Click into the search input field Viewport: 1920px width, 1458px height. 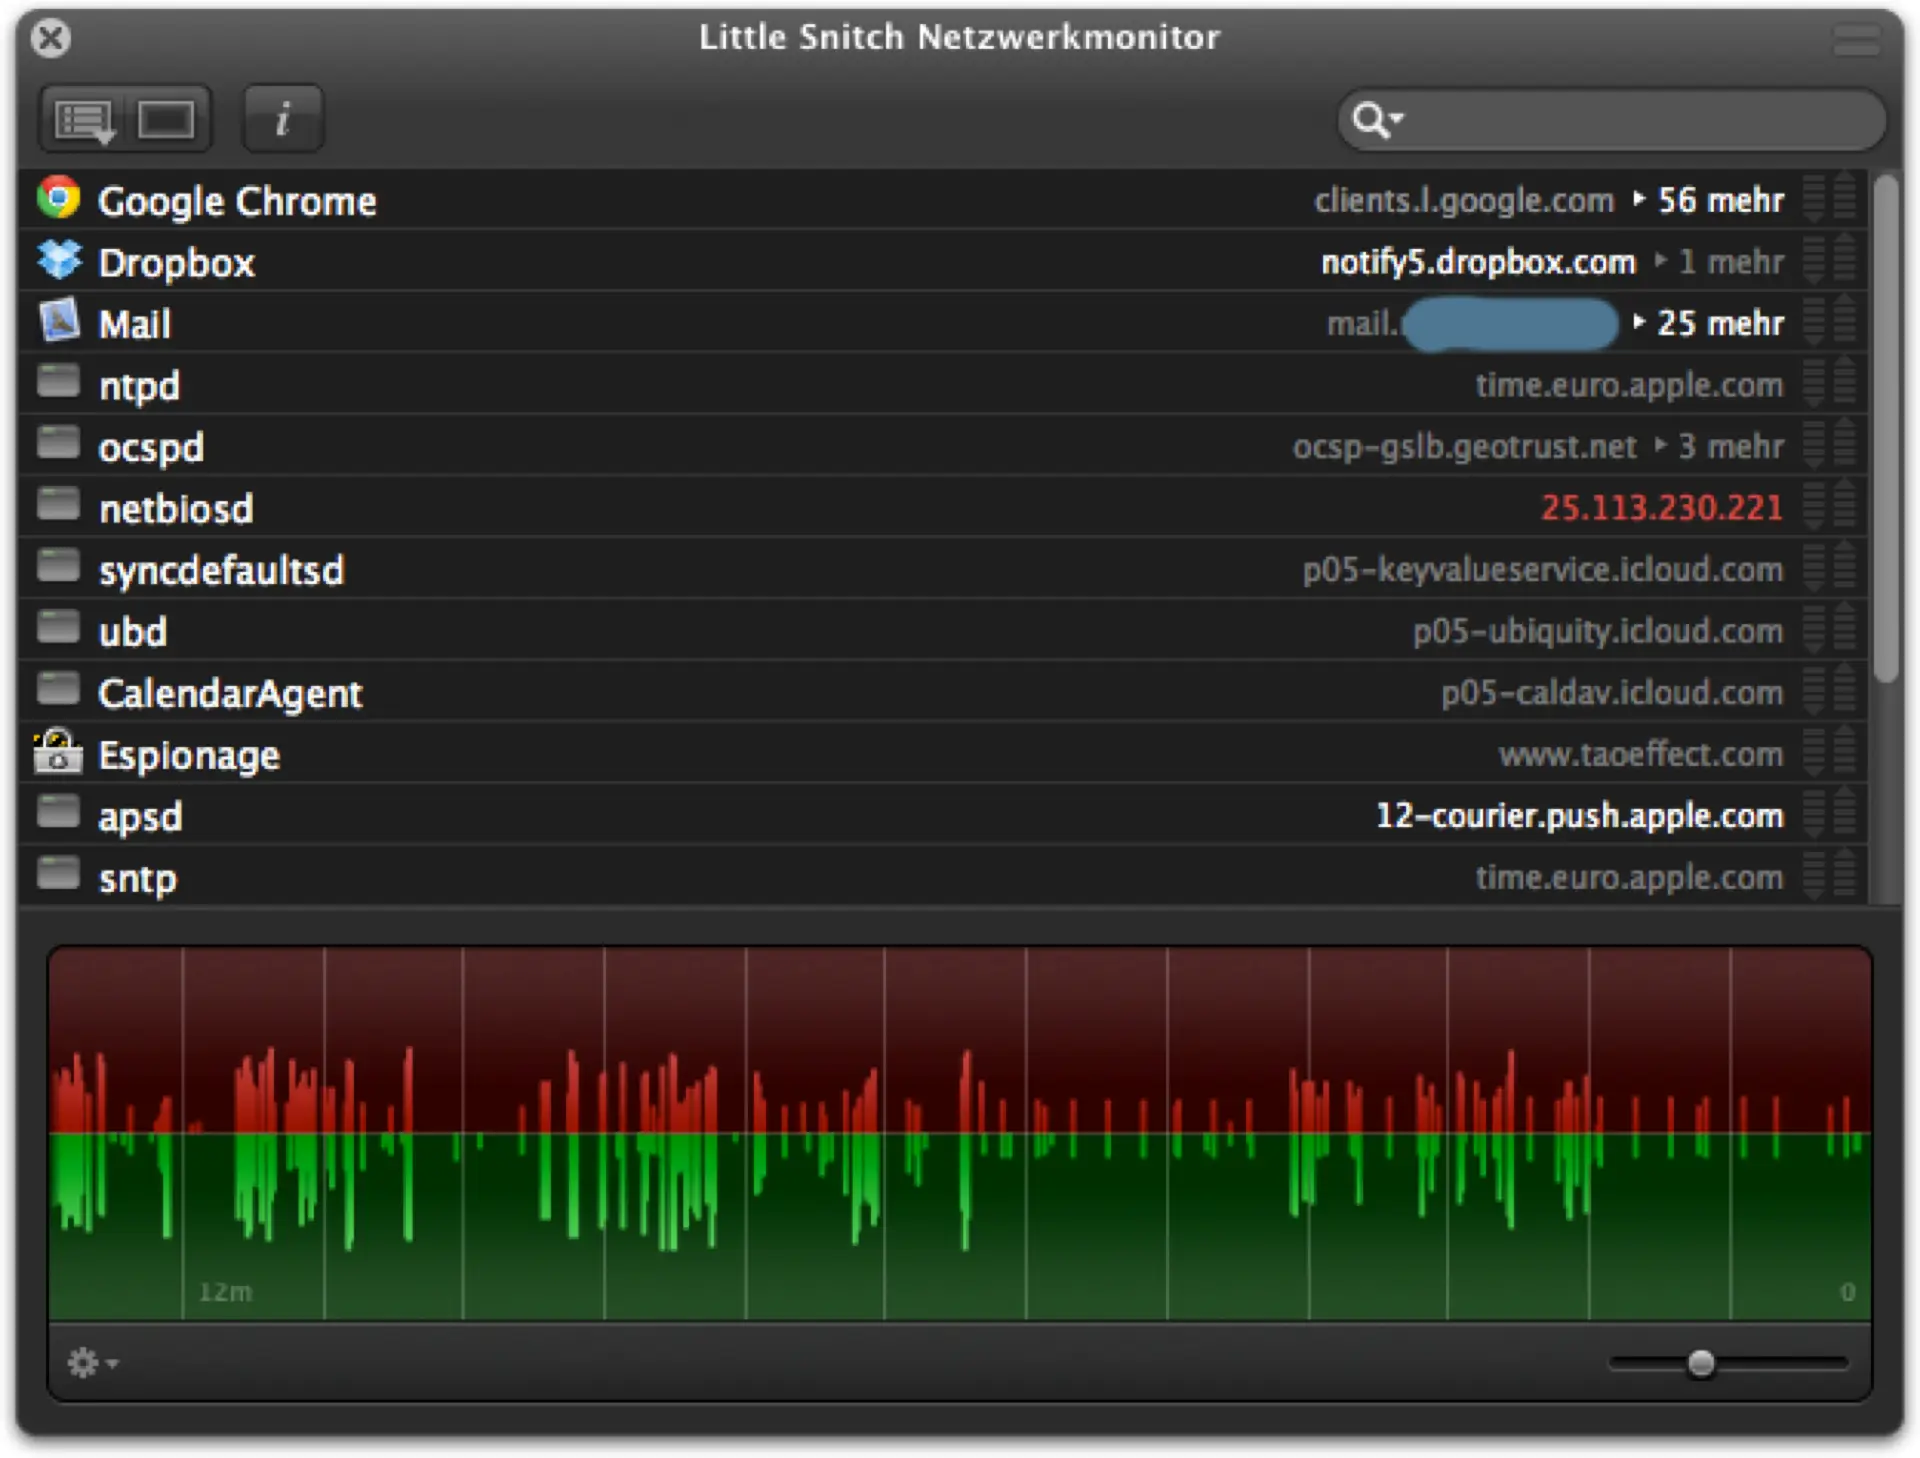1640,120
